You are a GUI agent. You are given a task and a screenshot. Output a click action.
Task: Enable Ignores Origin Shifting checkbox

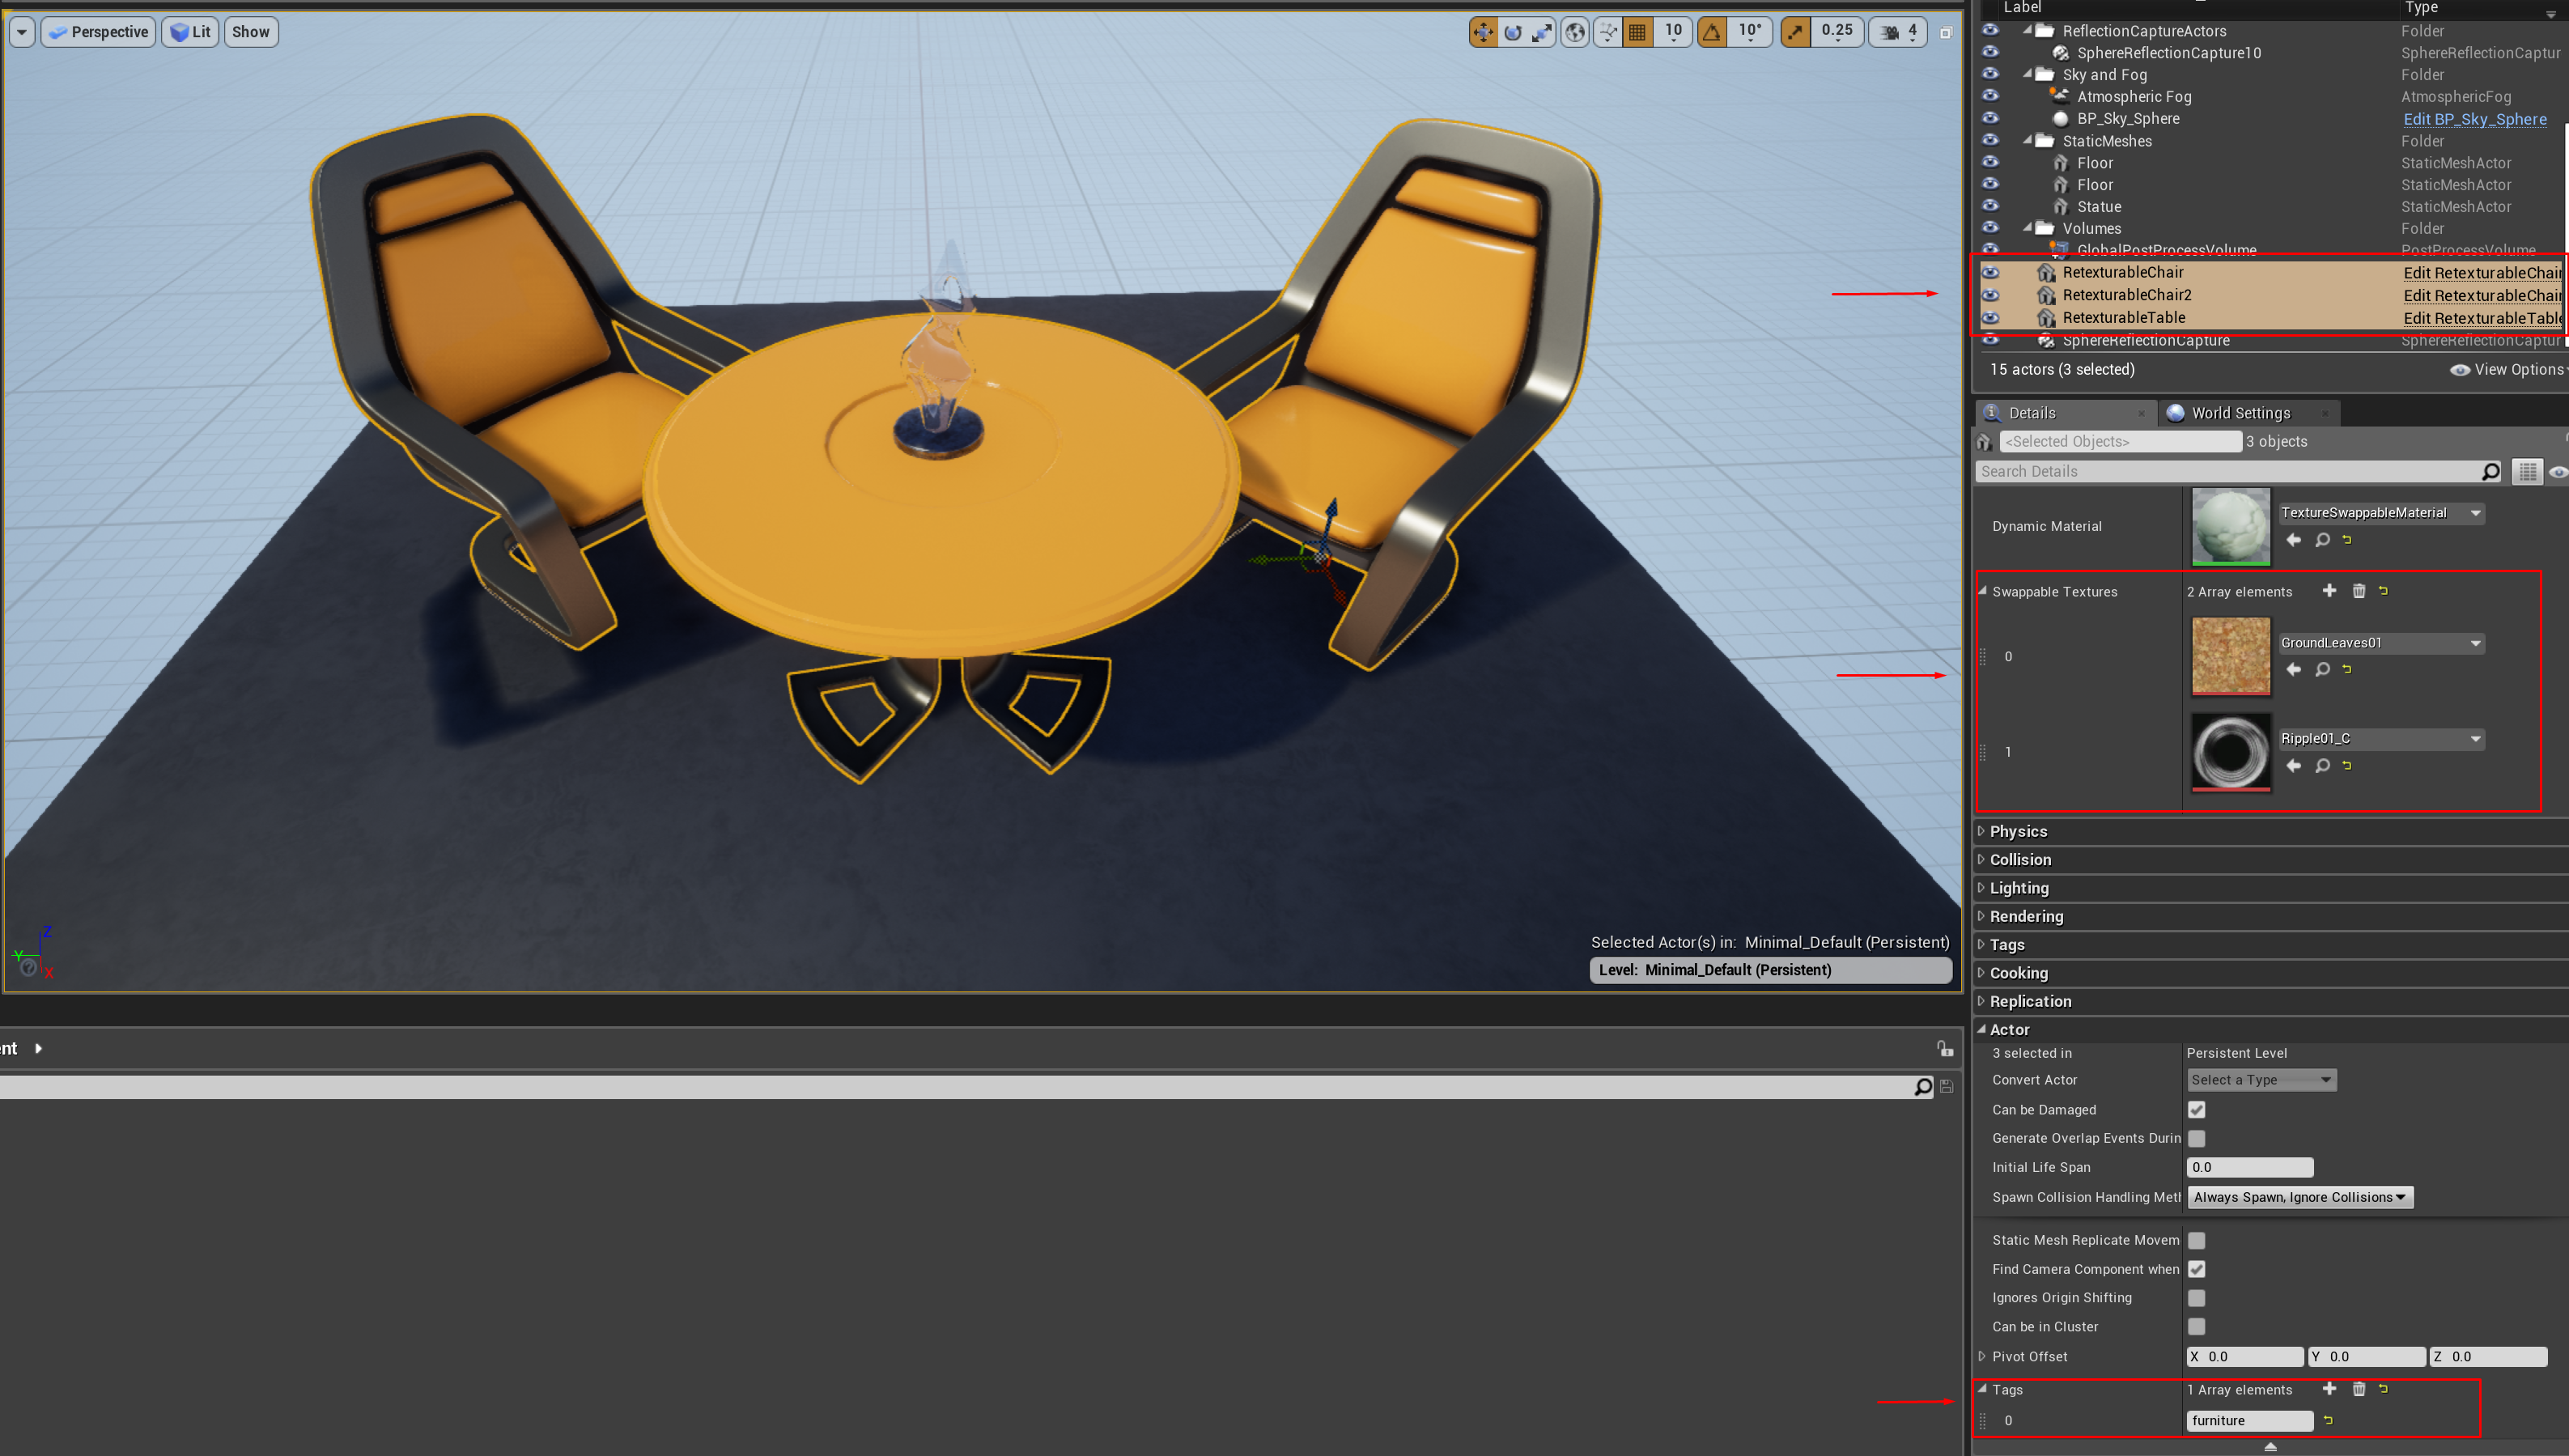pos(2196,1298)
